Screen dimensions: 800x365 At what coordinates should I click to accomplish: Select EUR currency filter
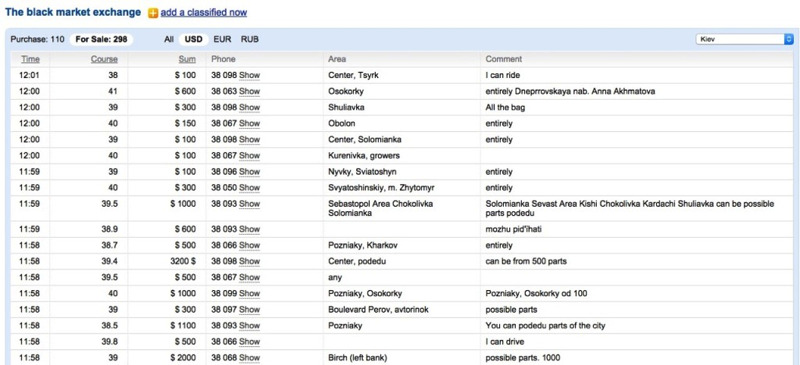click(x=222, y=39)
